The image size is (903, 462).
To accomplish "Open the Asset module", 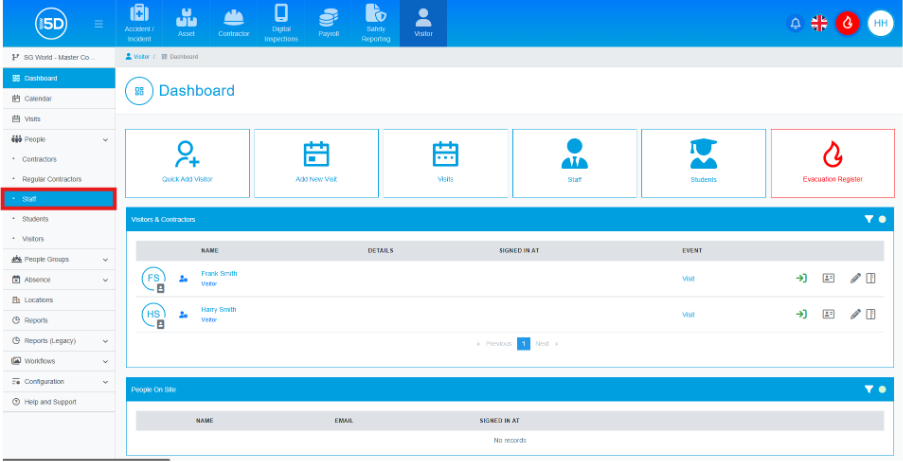I will click(x=186, y=24).
